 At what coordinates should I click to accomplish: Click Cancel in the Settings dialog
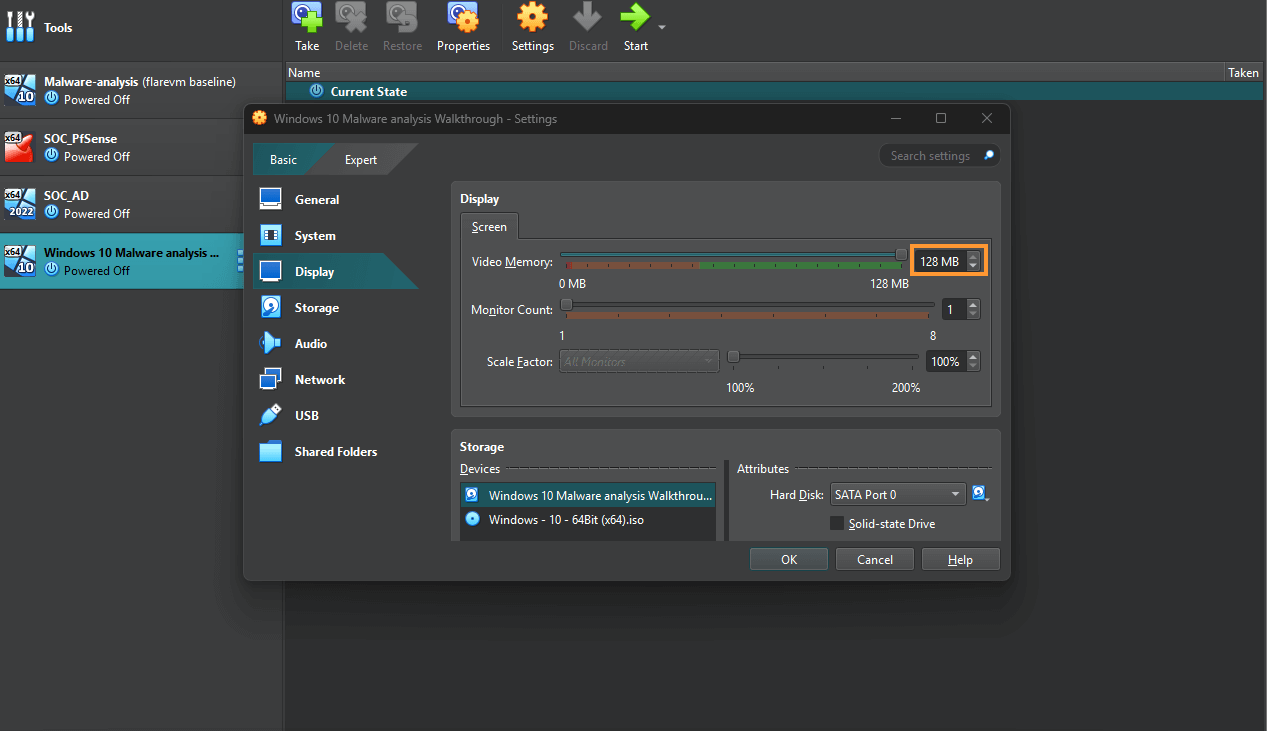(x=875, y=560)
